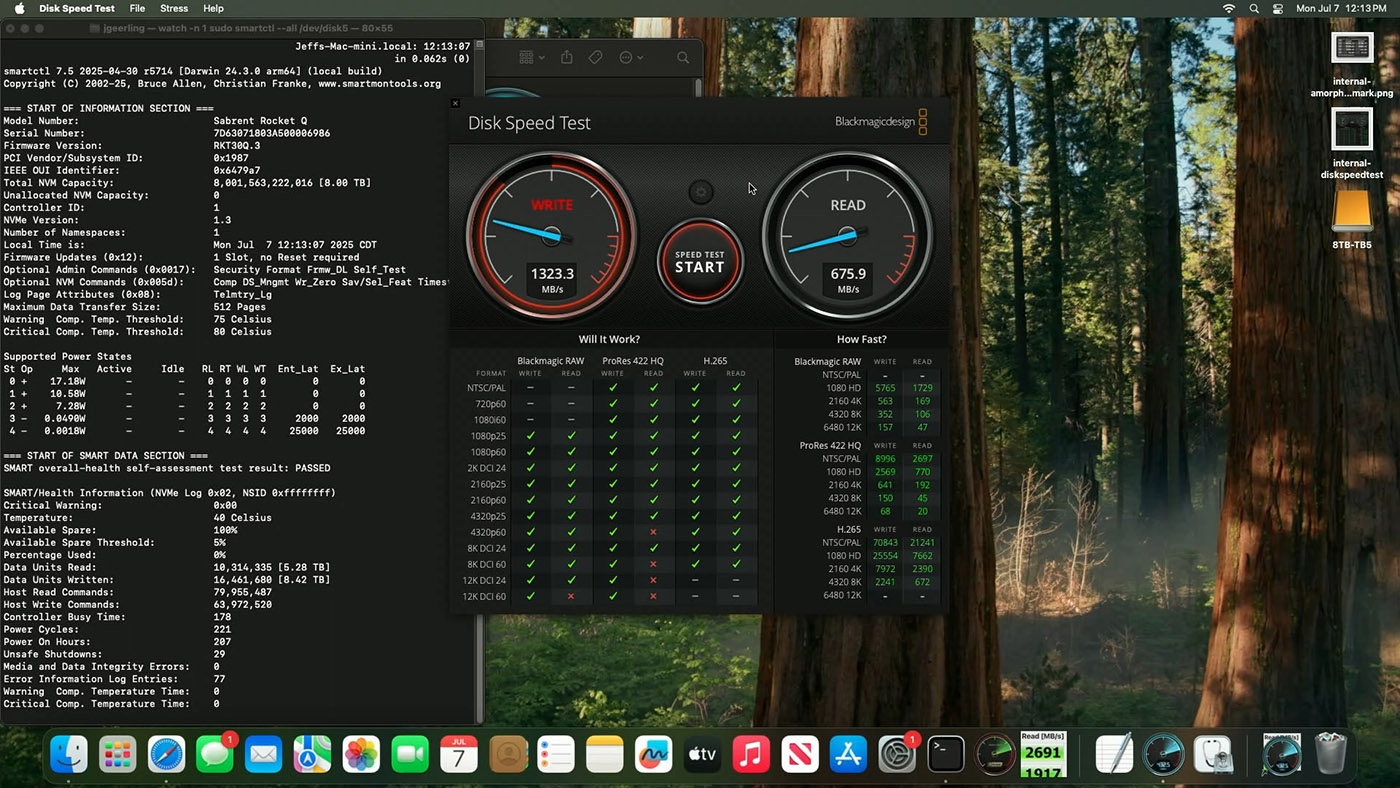The image size is (1400, 788).
Task: Open Disk Utility from the dock
Action: pos(1213,754)
